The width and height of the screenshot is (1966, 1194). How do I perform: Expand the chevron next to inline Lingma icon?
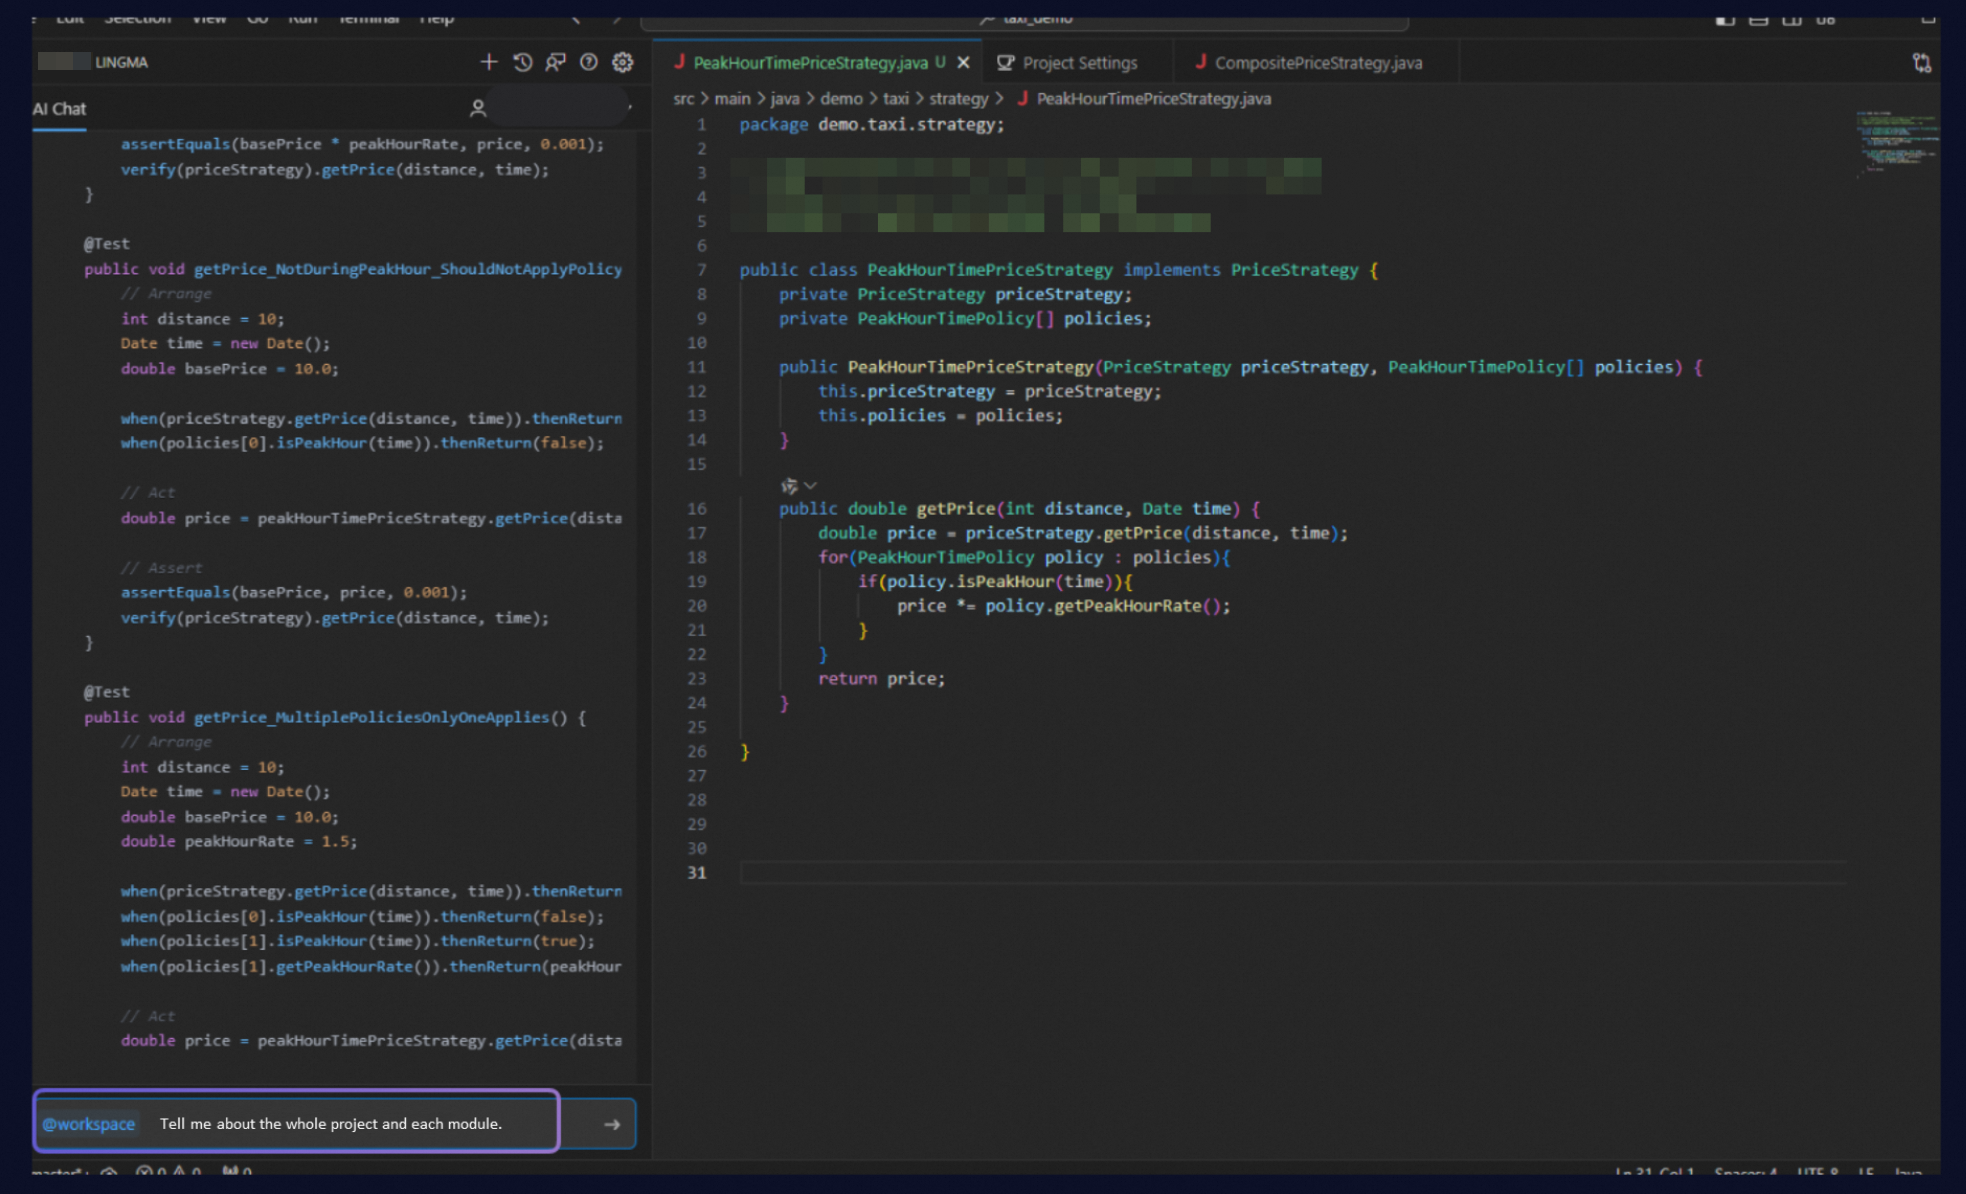(811, 486)
